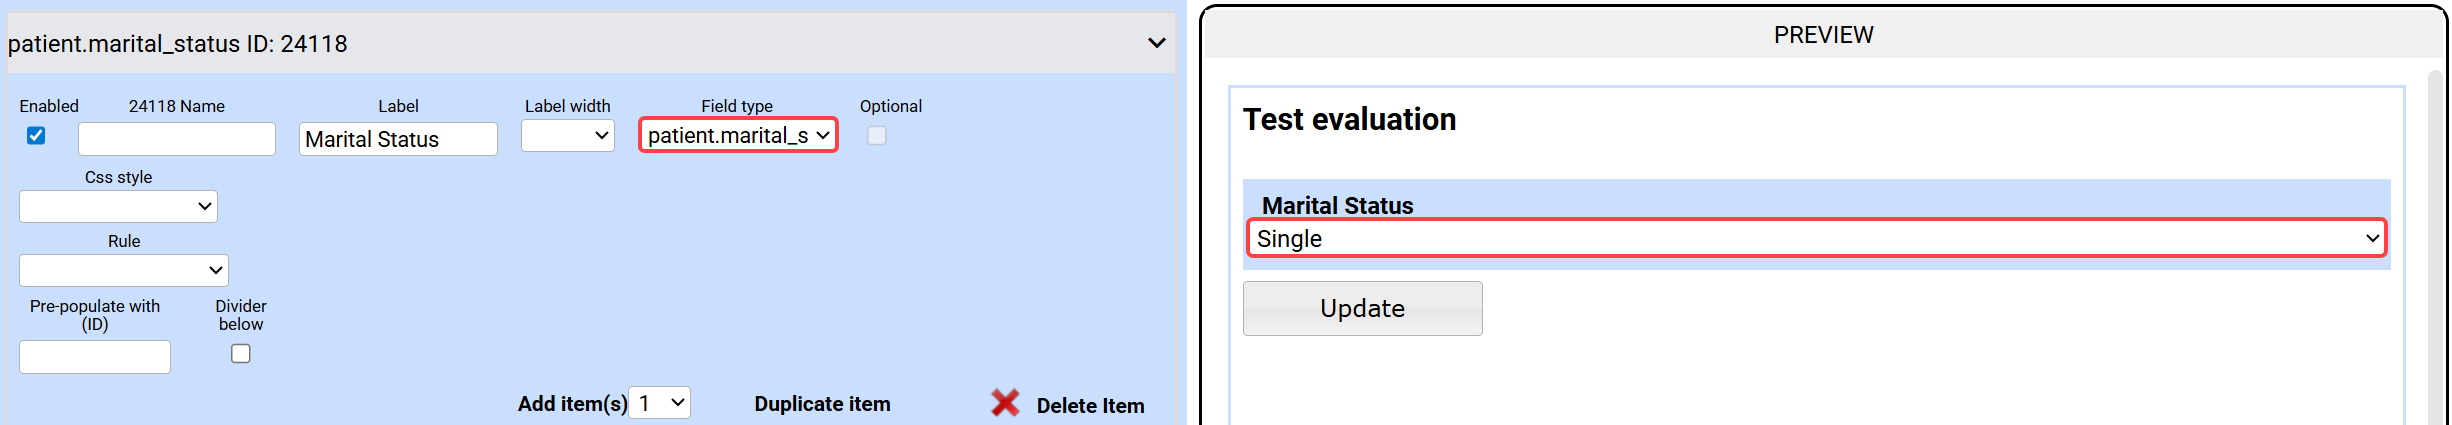
Task: Open the Field type dropdown
Action: tap(738, 135)
